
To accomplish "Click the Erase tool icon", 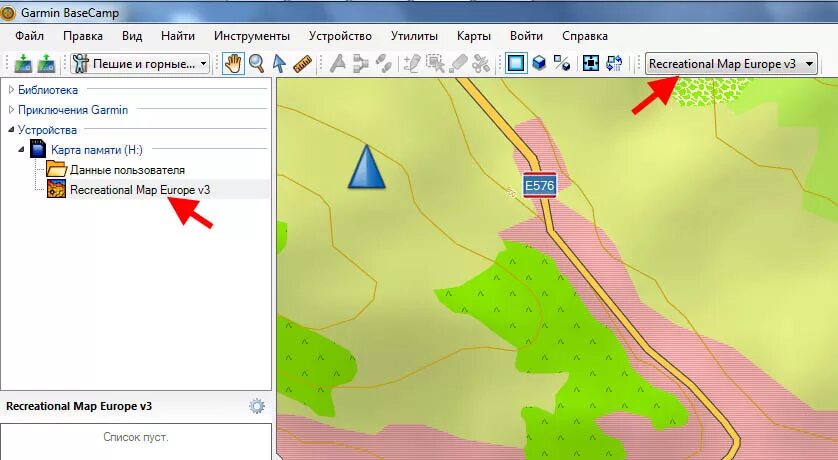I will tap(459, 64).
